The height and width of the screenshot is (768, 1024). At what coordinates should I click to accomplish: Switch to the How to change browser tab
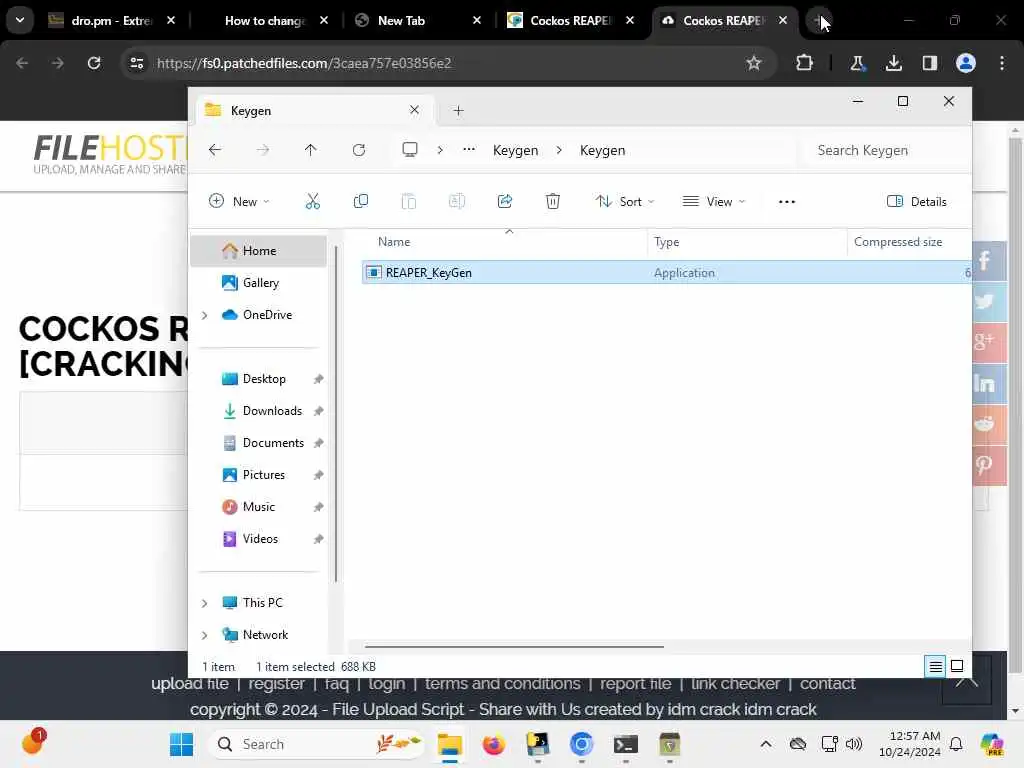(266, 20)
